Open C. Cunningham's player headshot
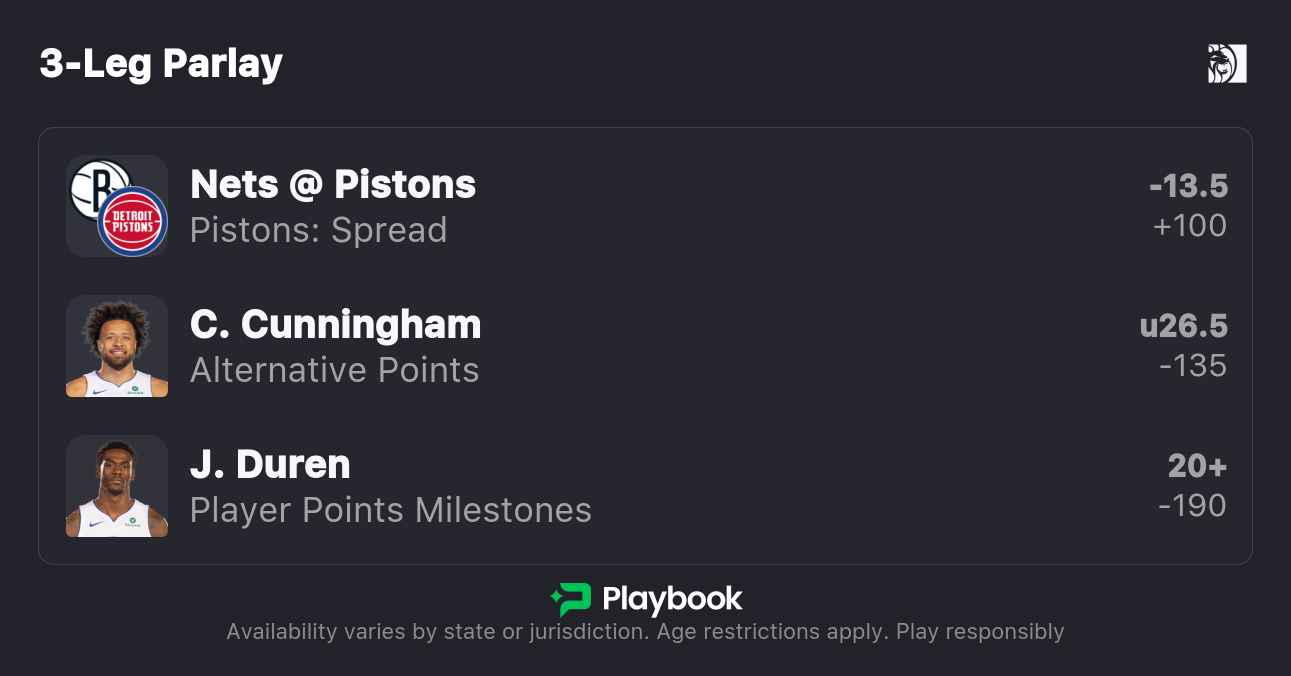The image size is (1291, 676). tap(117, 346)
